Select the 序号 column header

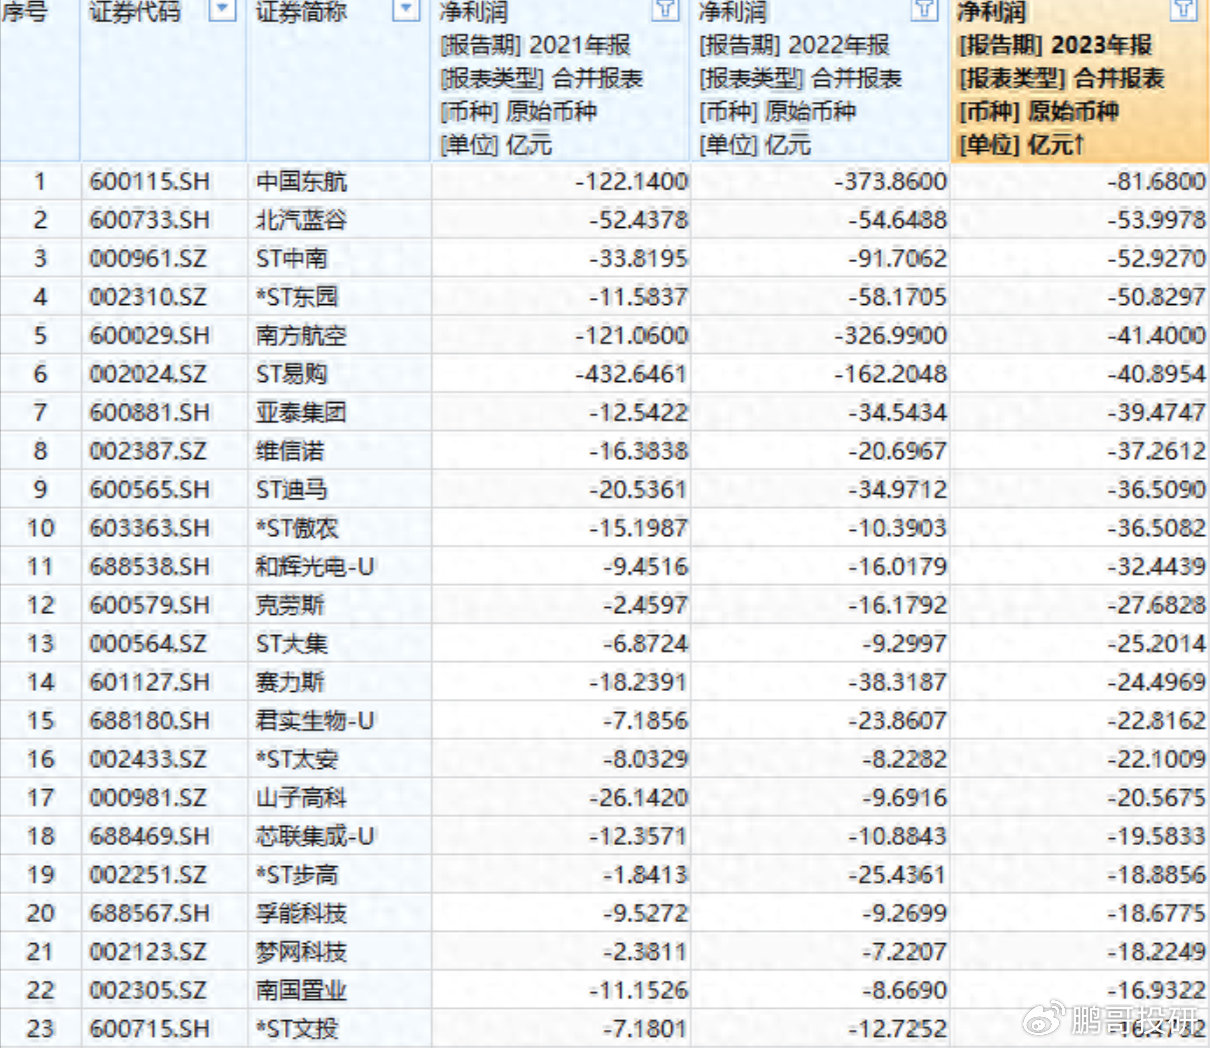coord(26,12)
